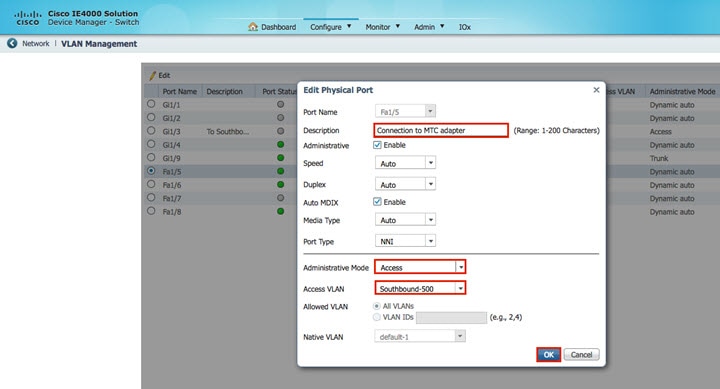Open the Access VLAN dropdown
720x389 pixels.
tap(420, 288)
